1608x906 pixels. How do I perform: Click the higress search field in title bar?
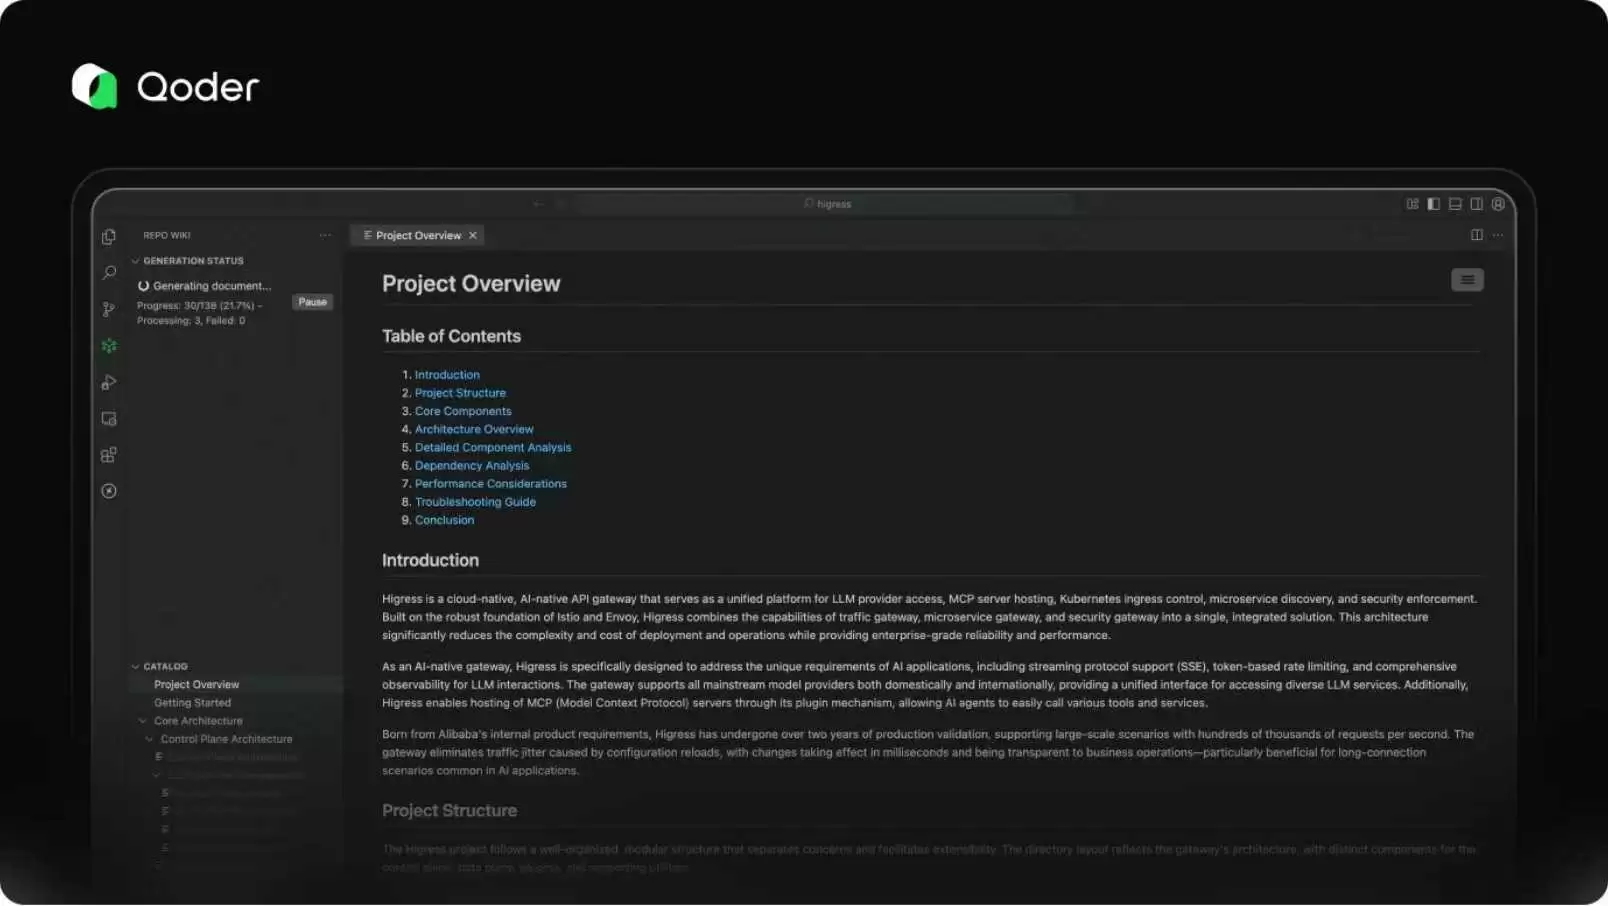point(827,204)
